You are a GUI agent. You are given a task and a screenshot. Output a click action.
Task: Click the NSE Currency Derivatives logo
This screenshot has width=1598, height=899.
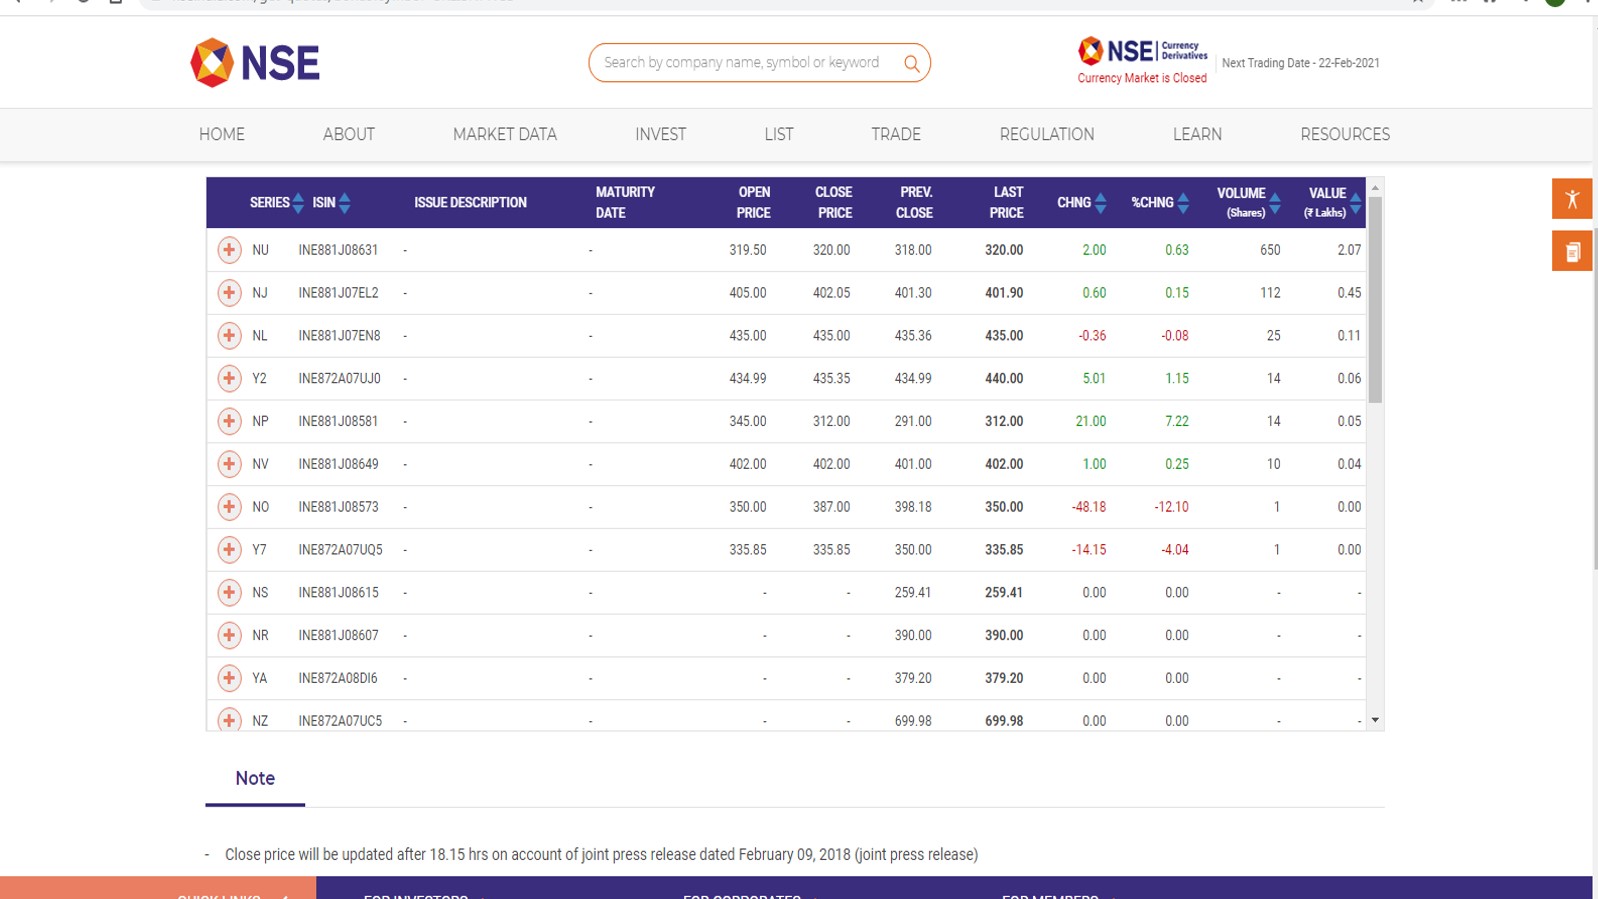[1142, 50]
